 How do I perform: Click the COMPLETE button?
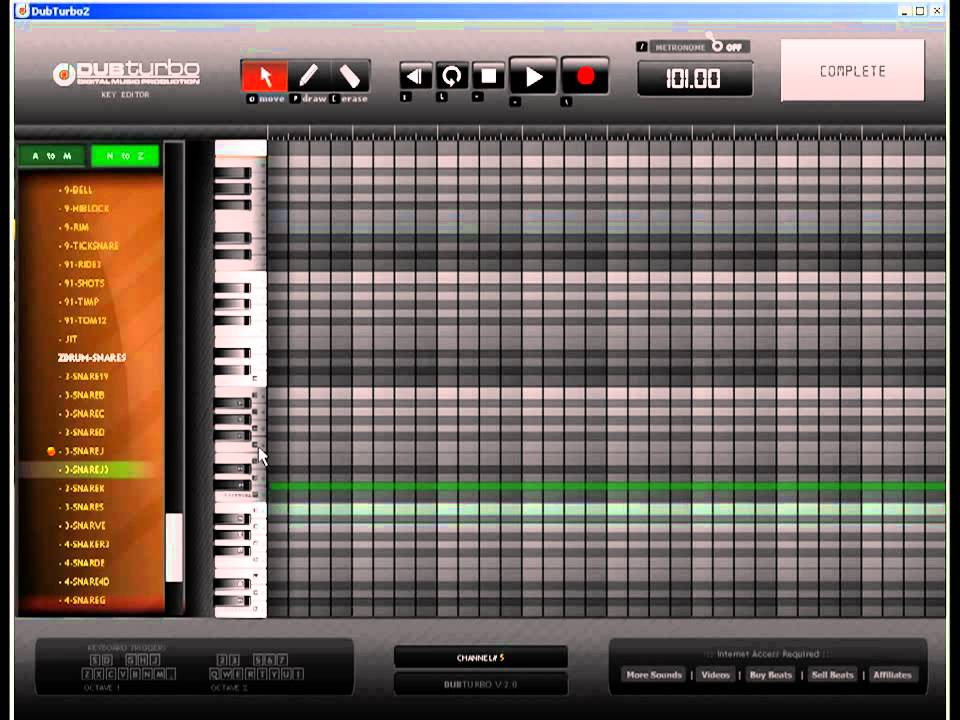[852, 70]
